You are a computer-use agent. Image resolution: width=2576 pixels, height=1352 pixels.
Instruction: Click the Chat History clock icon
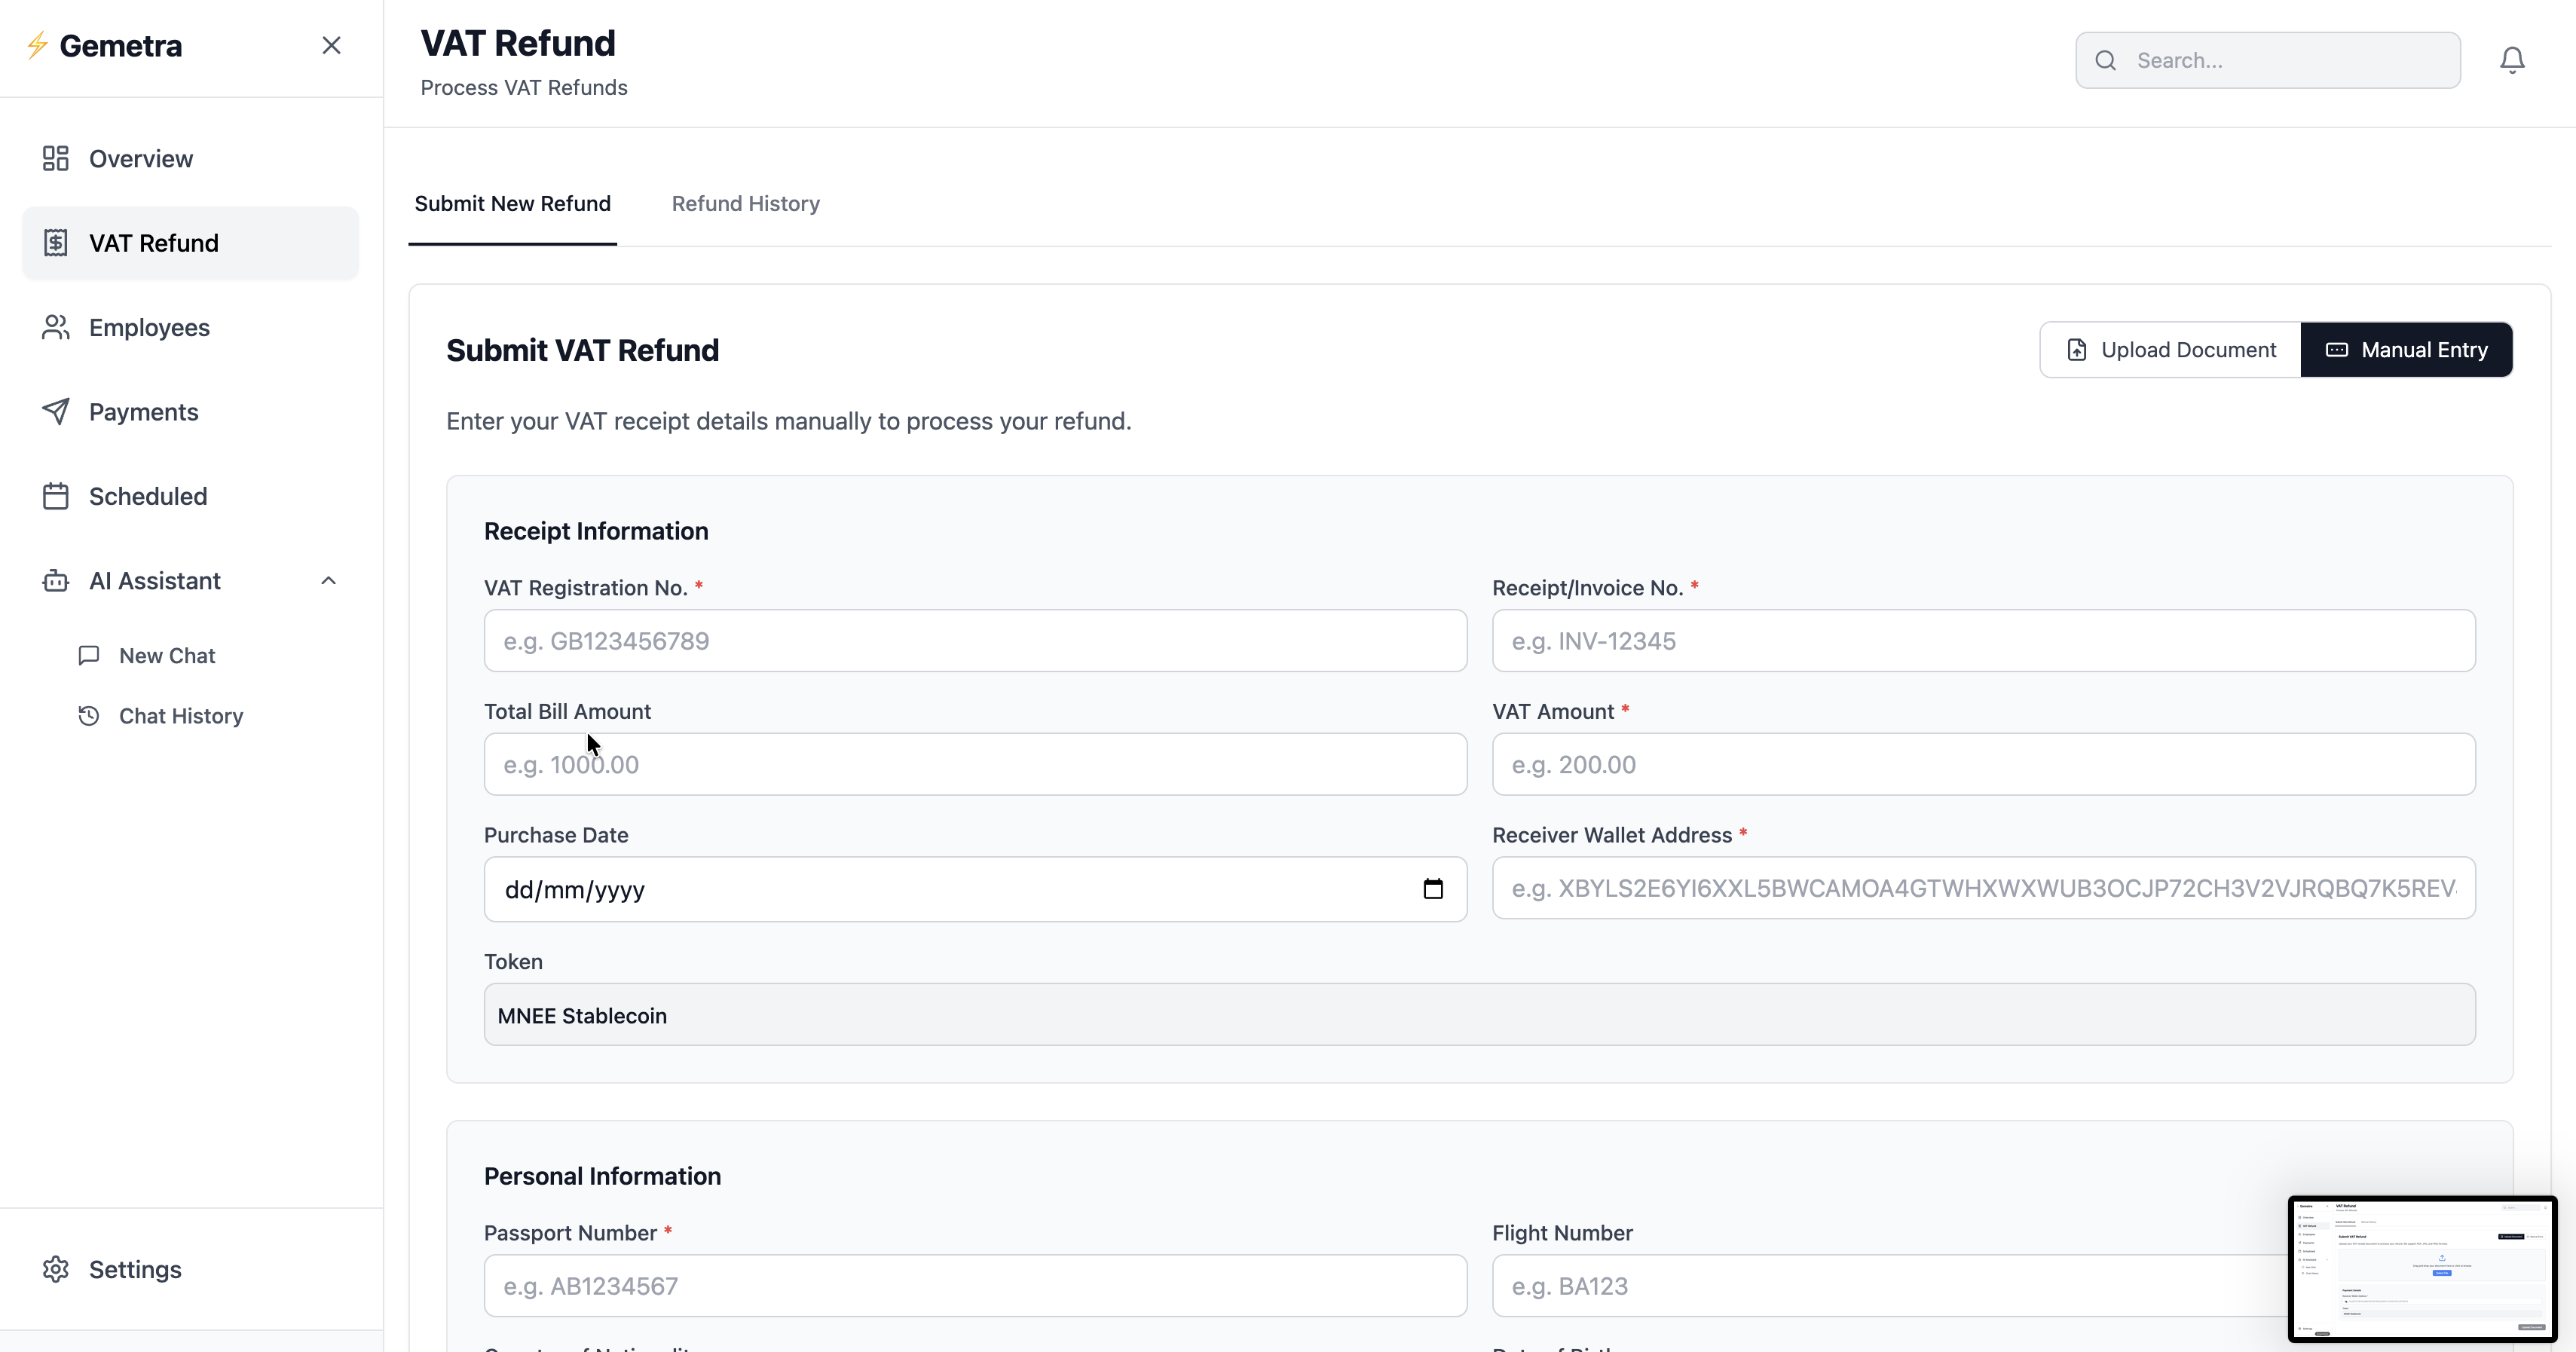point(89,715)
